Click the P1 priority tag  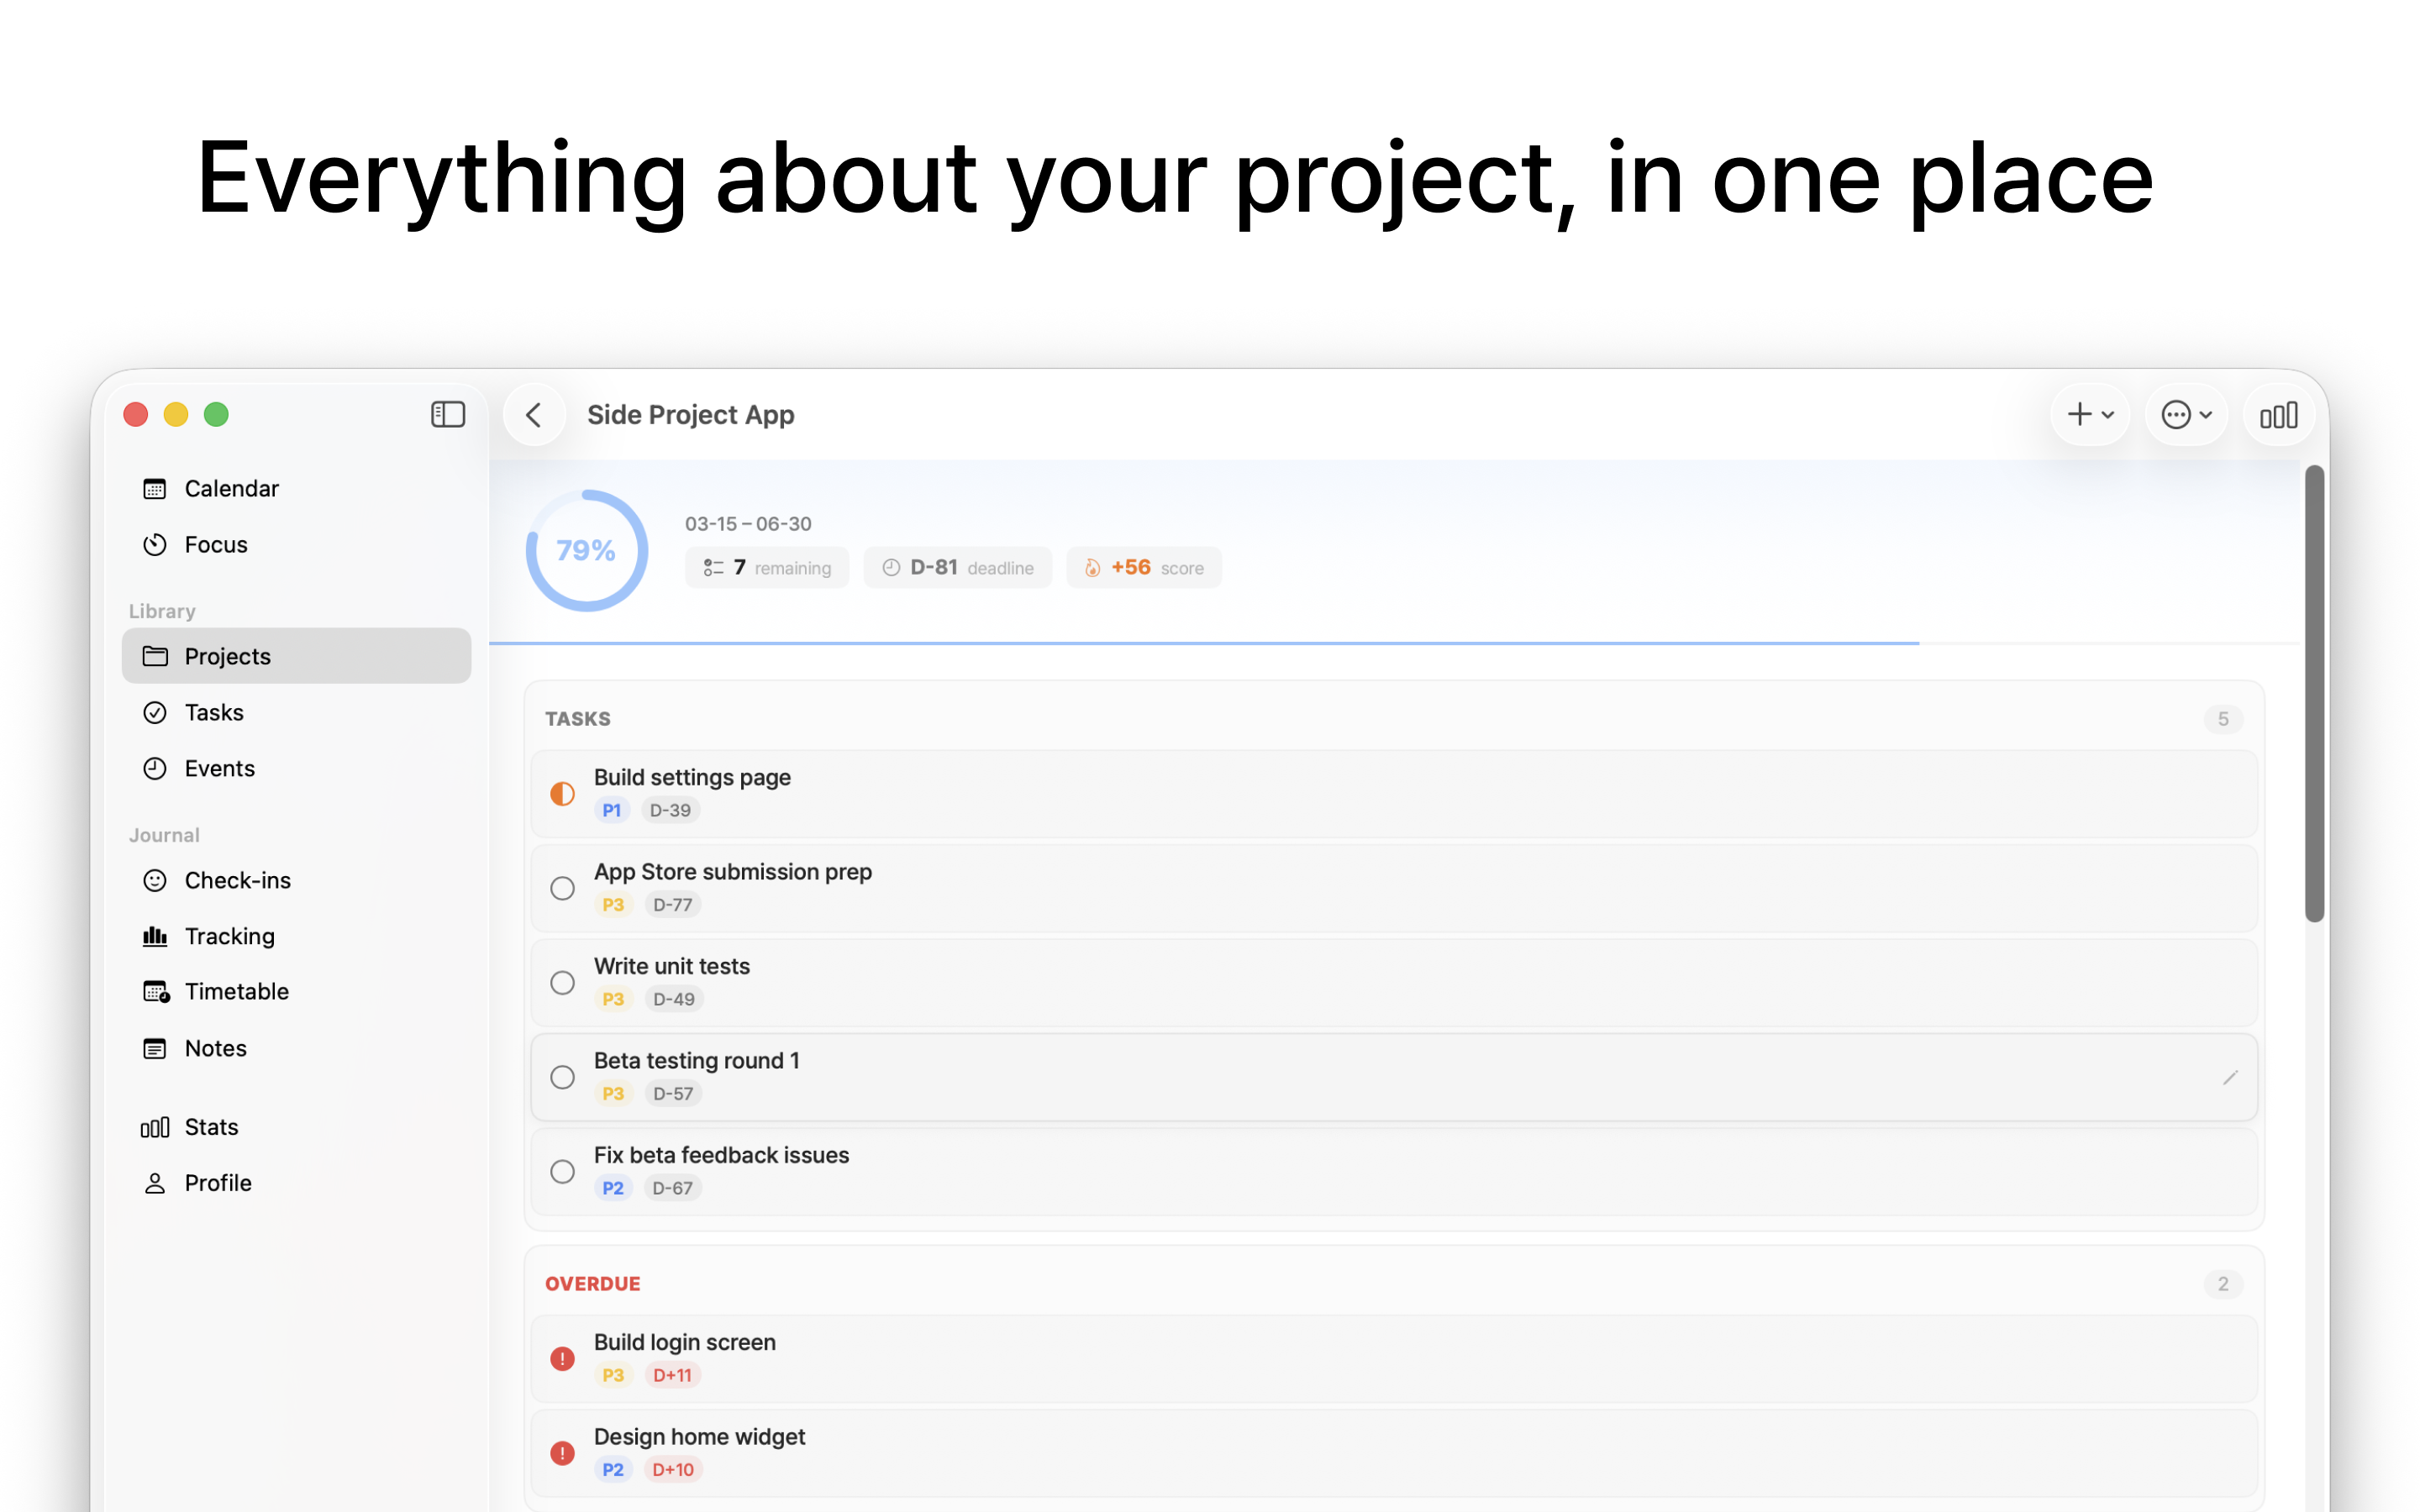612,810
